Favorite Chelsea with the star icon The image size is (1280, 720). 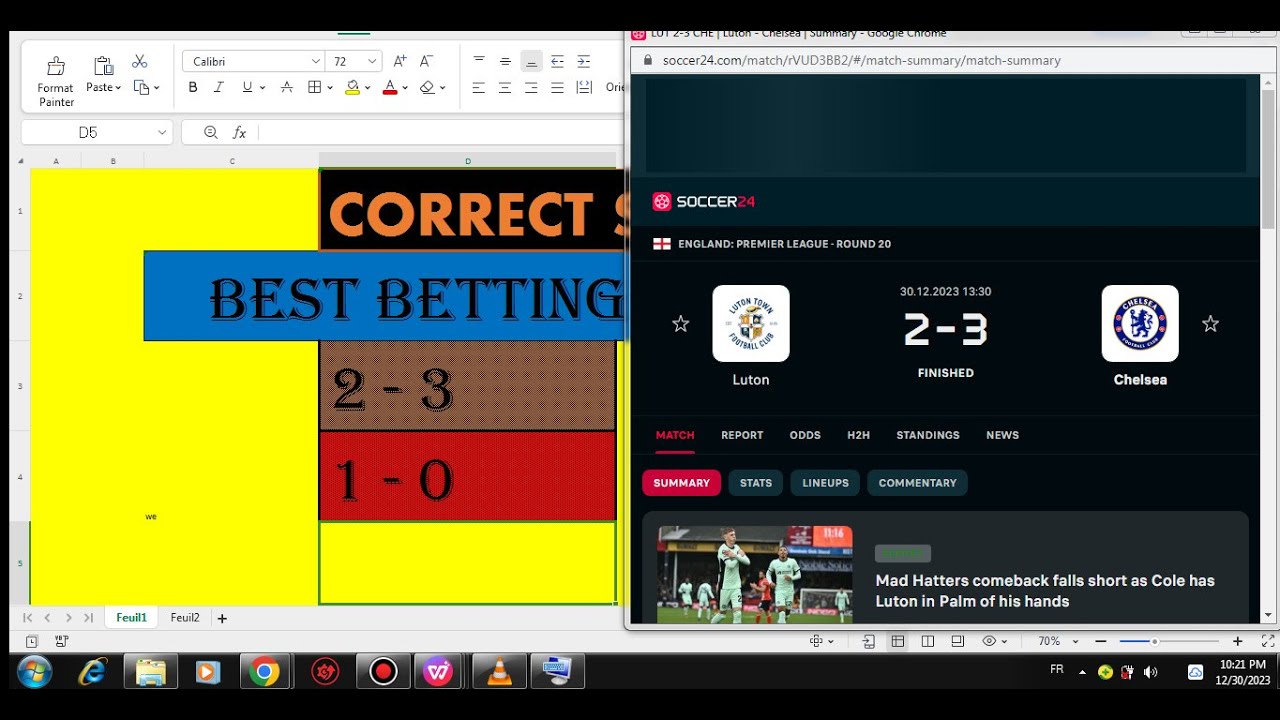point(1210,324)
